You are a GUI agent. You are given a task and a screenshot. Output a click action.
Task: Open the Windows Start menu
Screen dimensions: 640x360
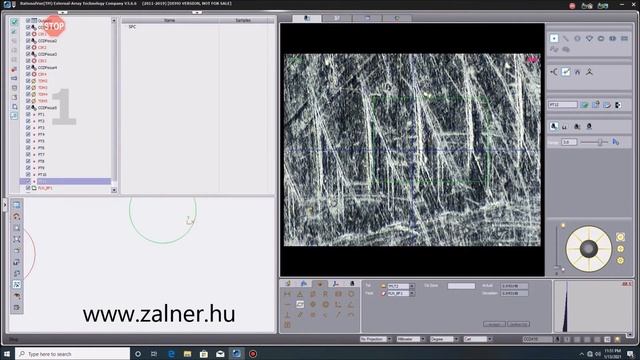coord(7,354)
